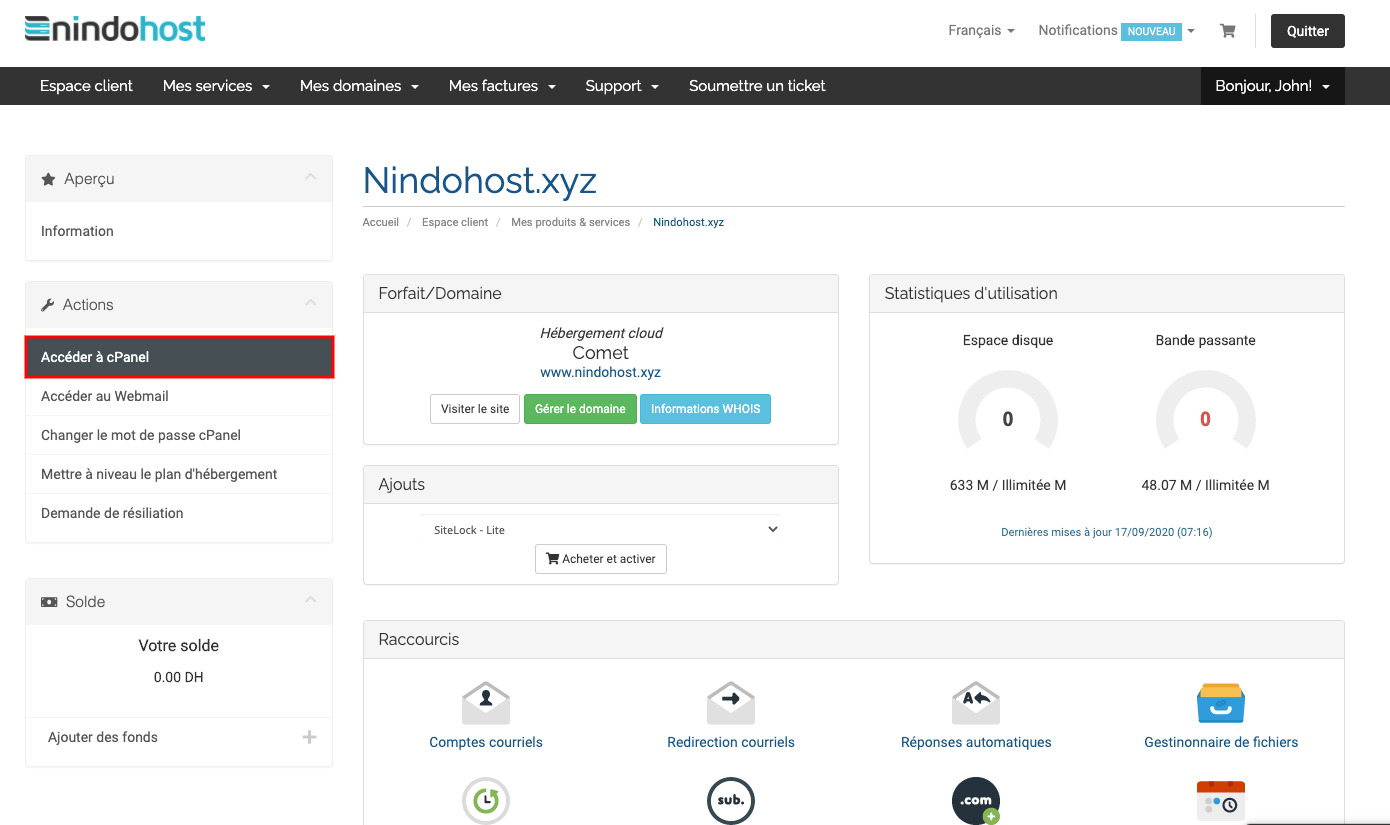Open the shopping cart icon
The height and width of the screenshot is (825, 1390).
pos(1227,31)
